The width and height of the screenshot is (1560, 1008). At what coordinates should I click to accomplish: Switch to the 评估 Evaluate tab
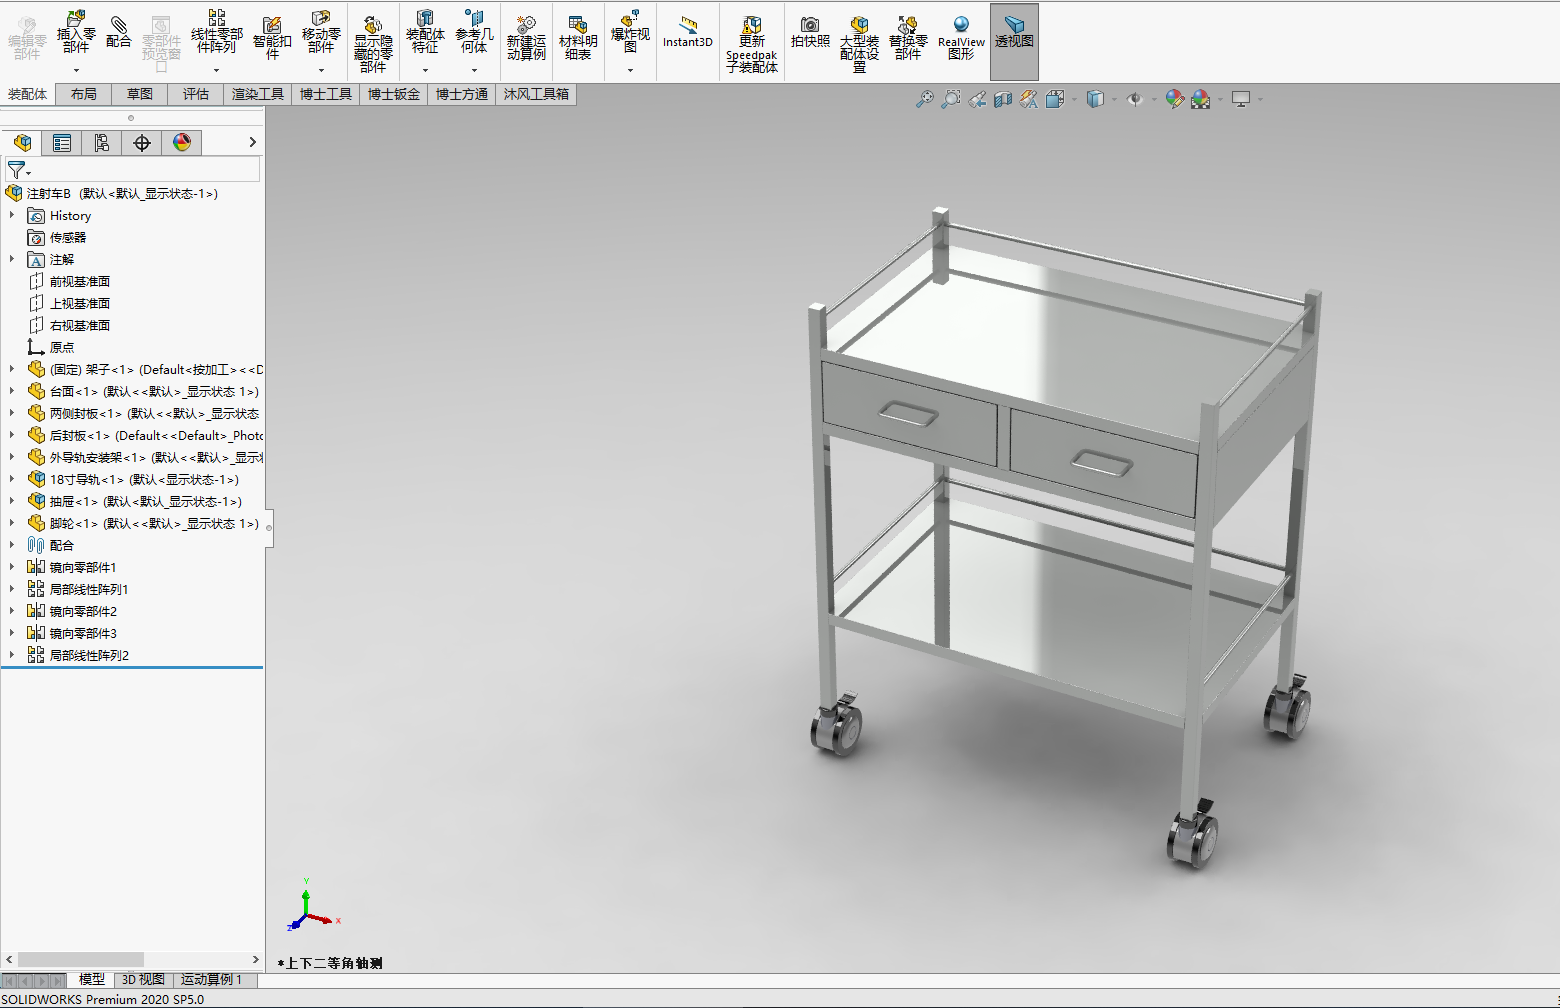[196, 94]
